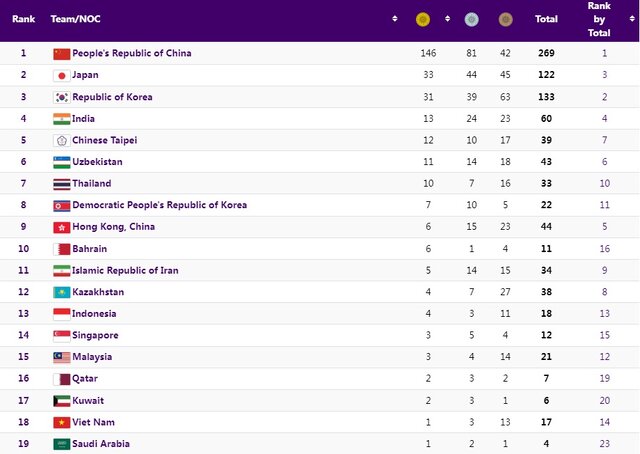Click China's total medal count 269

546,53
